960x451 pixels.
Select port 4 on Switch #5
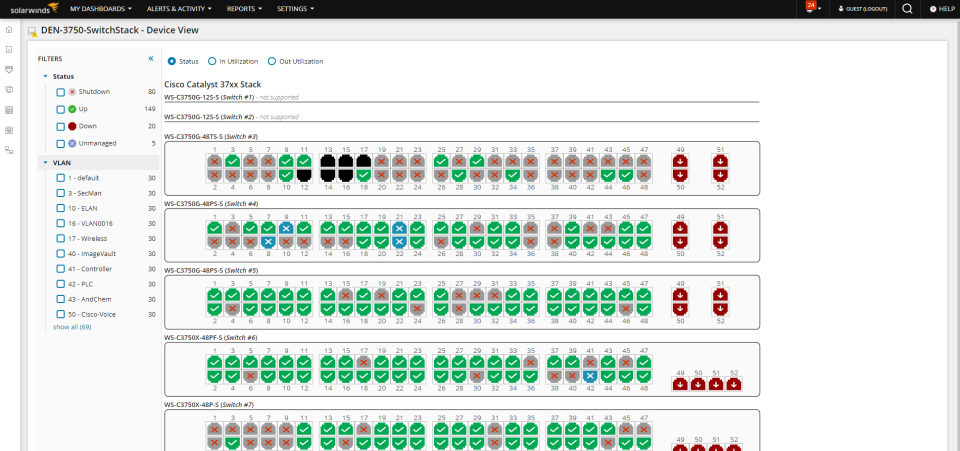[232, 308]
